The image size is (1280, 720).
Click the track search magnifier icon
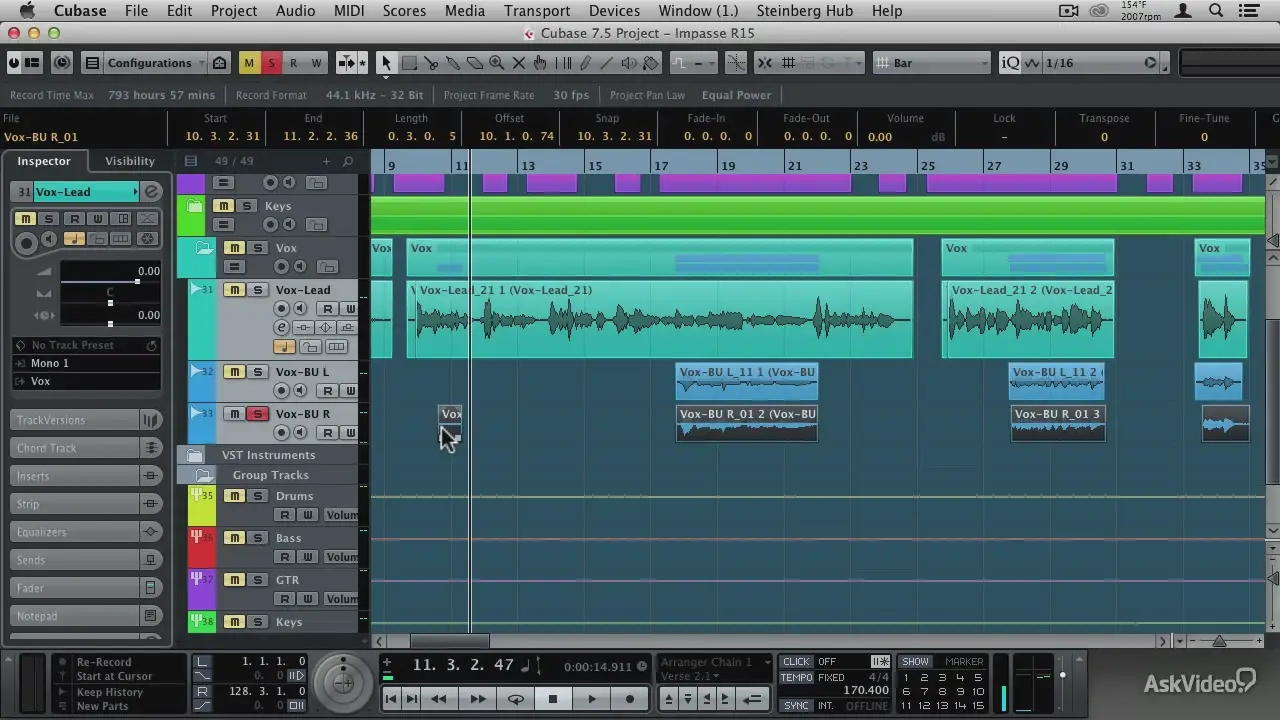tap(348, 161)
